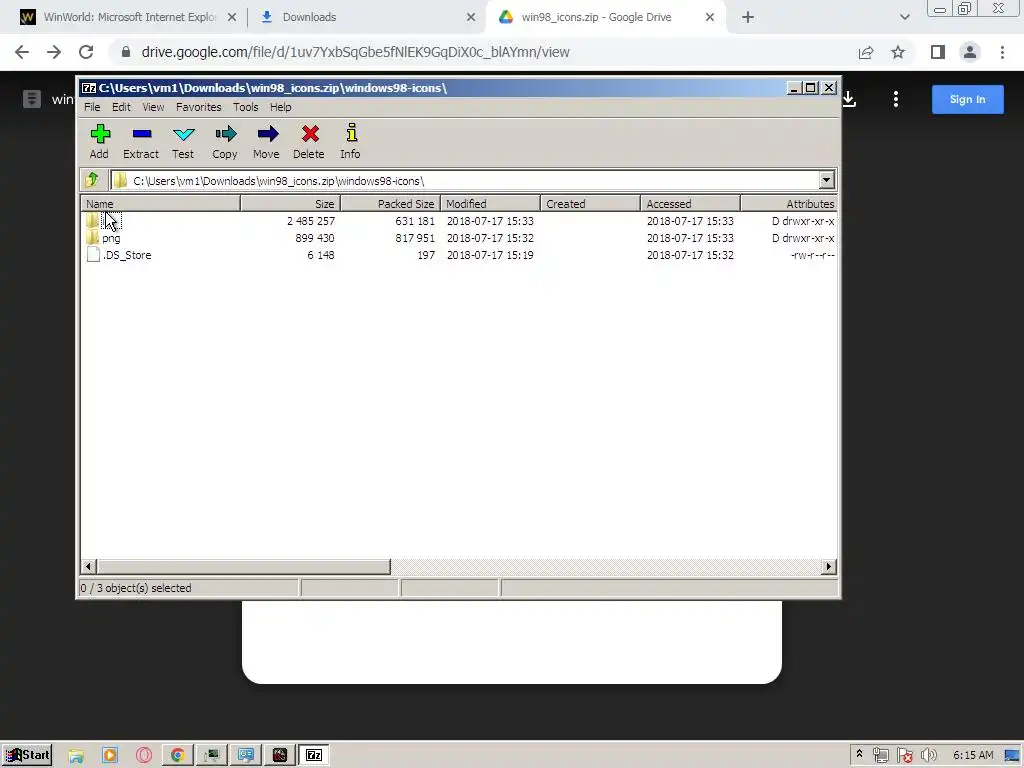Screen dimensions: 1024x768
Task: Toggle the Chrome side panel
Action: 938,52
